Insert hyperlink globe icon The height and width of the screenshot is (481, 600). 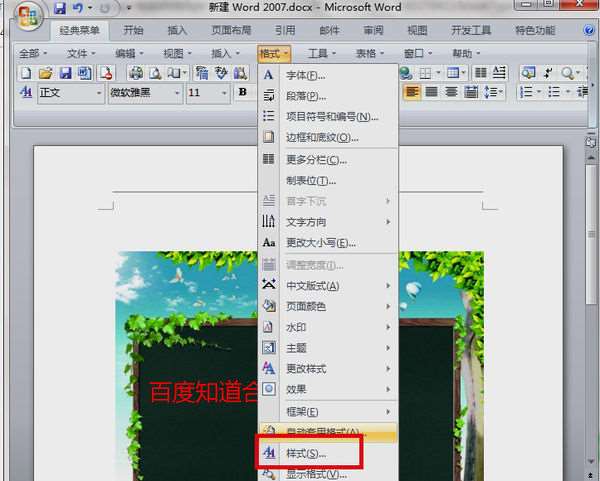405,73
